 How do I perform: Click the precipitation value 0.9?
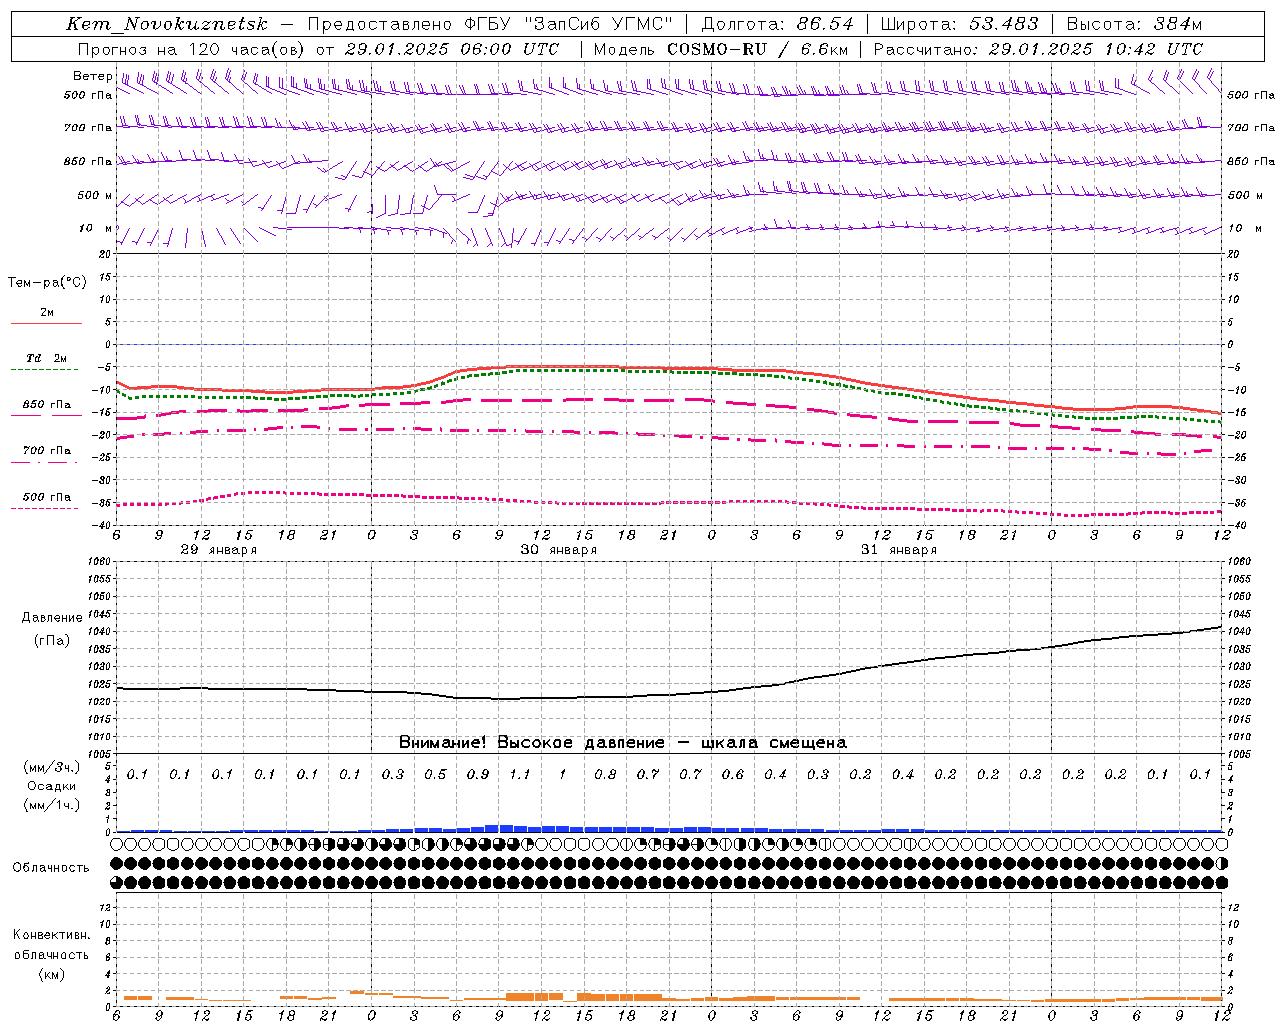[x=478, y=775]
